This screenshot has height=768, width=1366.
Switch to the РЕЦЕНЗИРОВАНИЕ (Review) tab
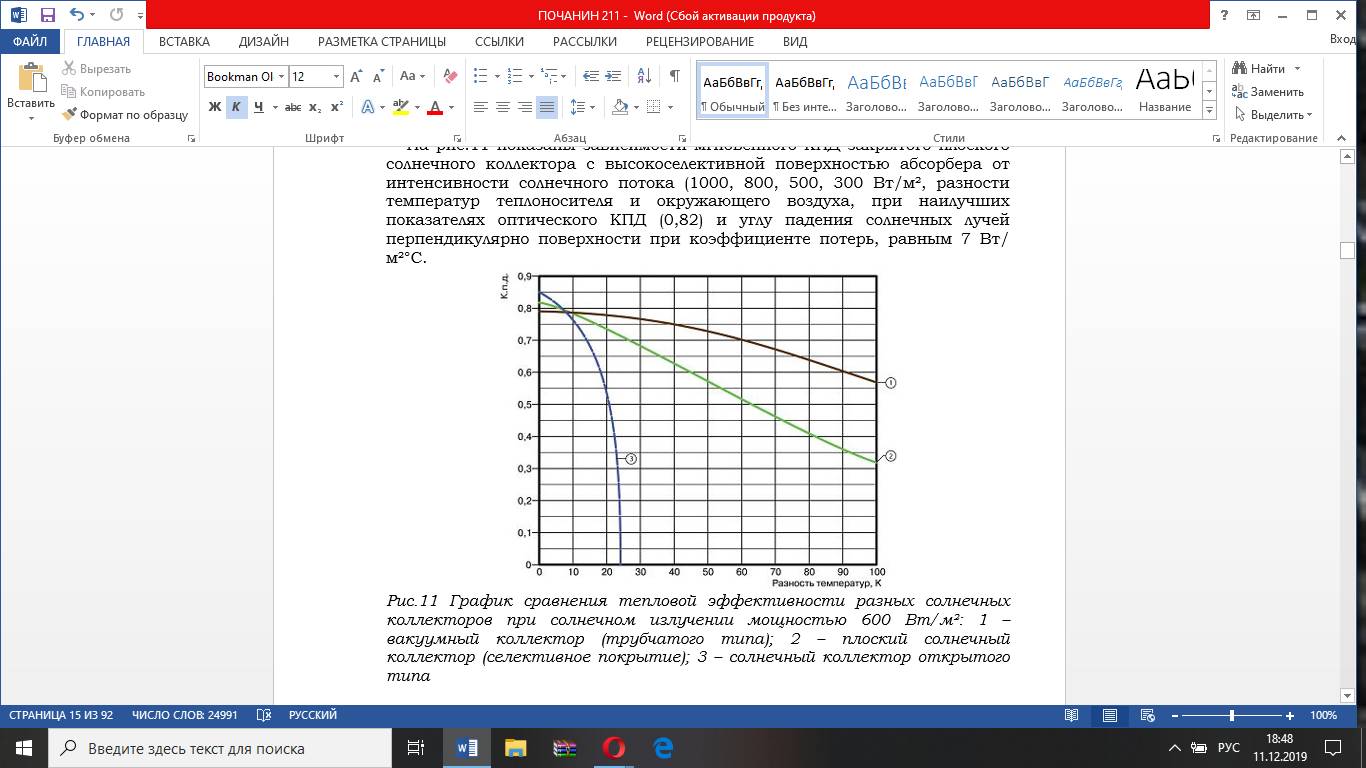700,42
